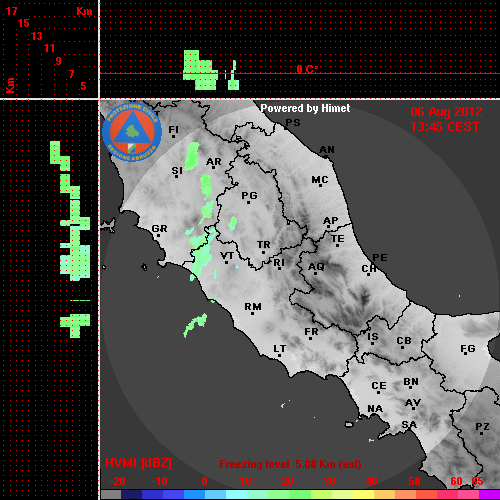Click the BN city label
Image resolution: width=500 pixels, height=500 pixels.
pos(411,381)
